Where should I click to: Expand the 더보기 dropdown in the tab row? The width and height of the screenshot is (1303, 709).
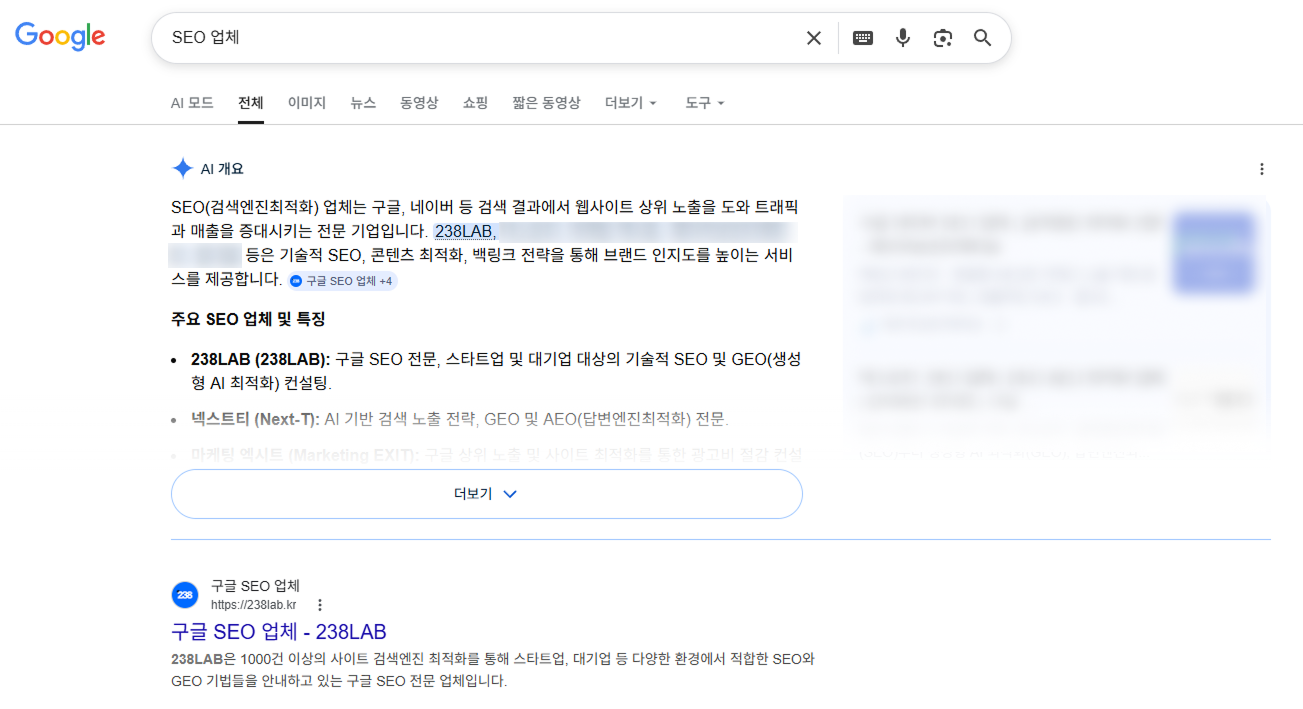pos(630,102)
